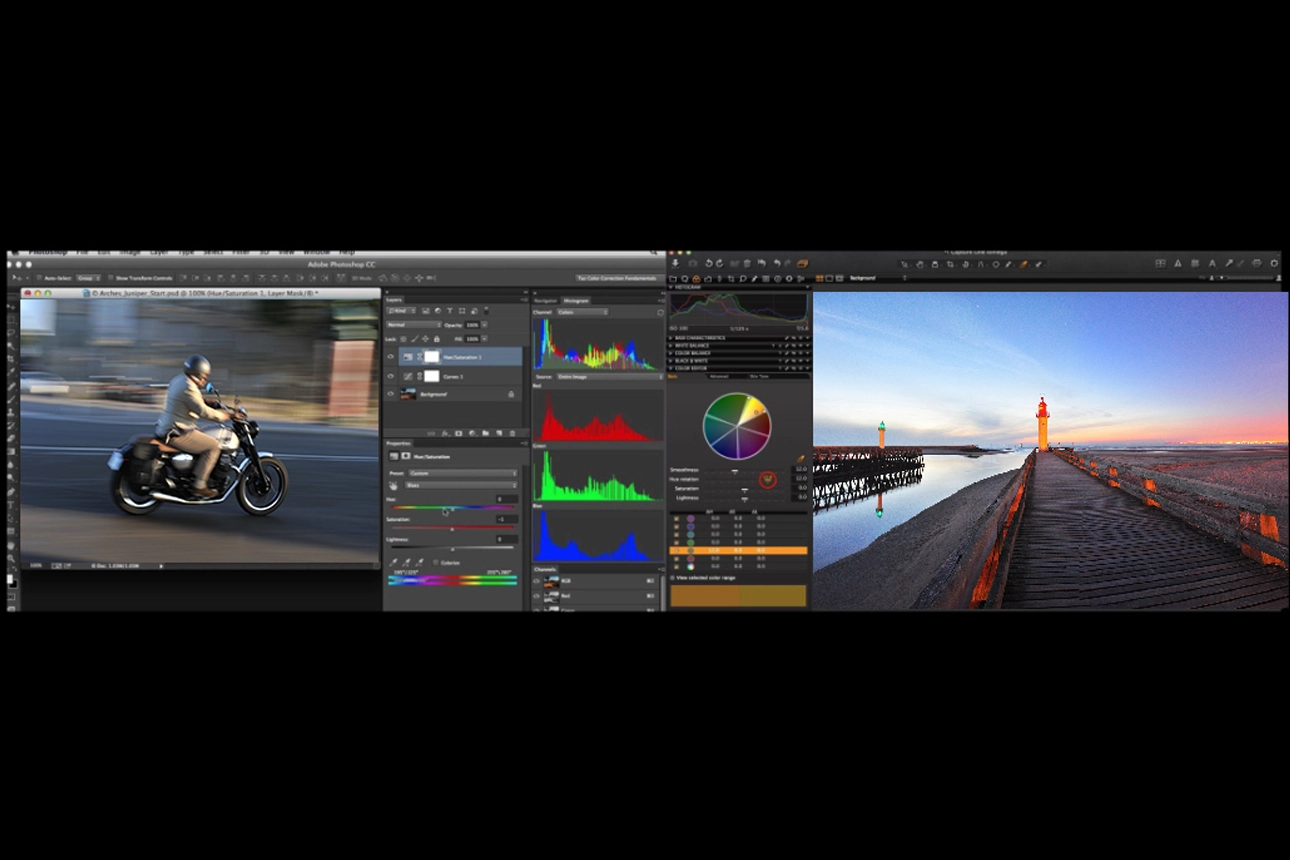
Task: Click the fx layer style icon
Action: pos(445,433)
